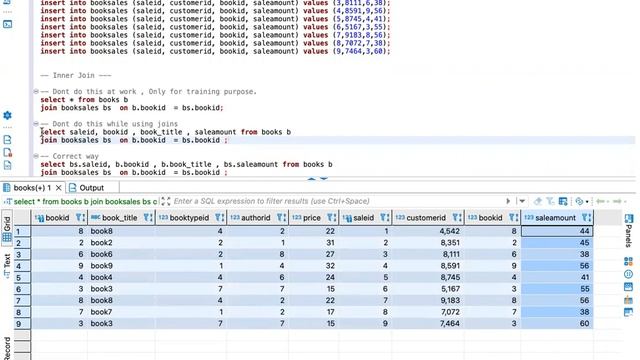Click the expand filter panel icon
This screenshot has width=640, height=360.
(165, 201)
